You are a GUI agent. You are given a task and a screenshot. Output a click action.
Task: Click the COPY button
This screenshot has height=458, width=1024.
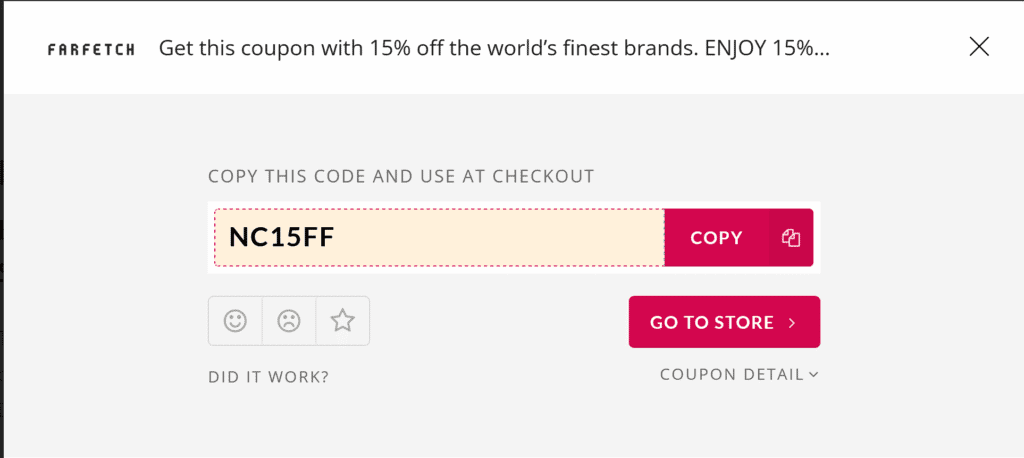point(716,238)
